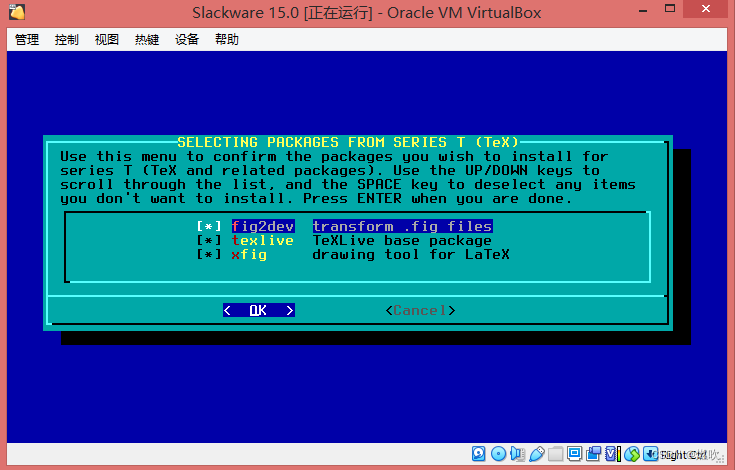The width and height of the screenshot is (735, 470).
Task: Click the 'drawing tool for LaTeX' description
Action: coord(411,255)
